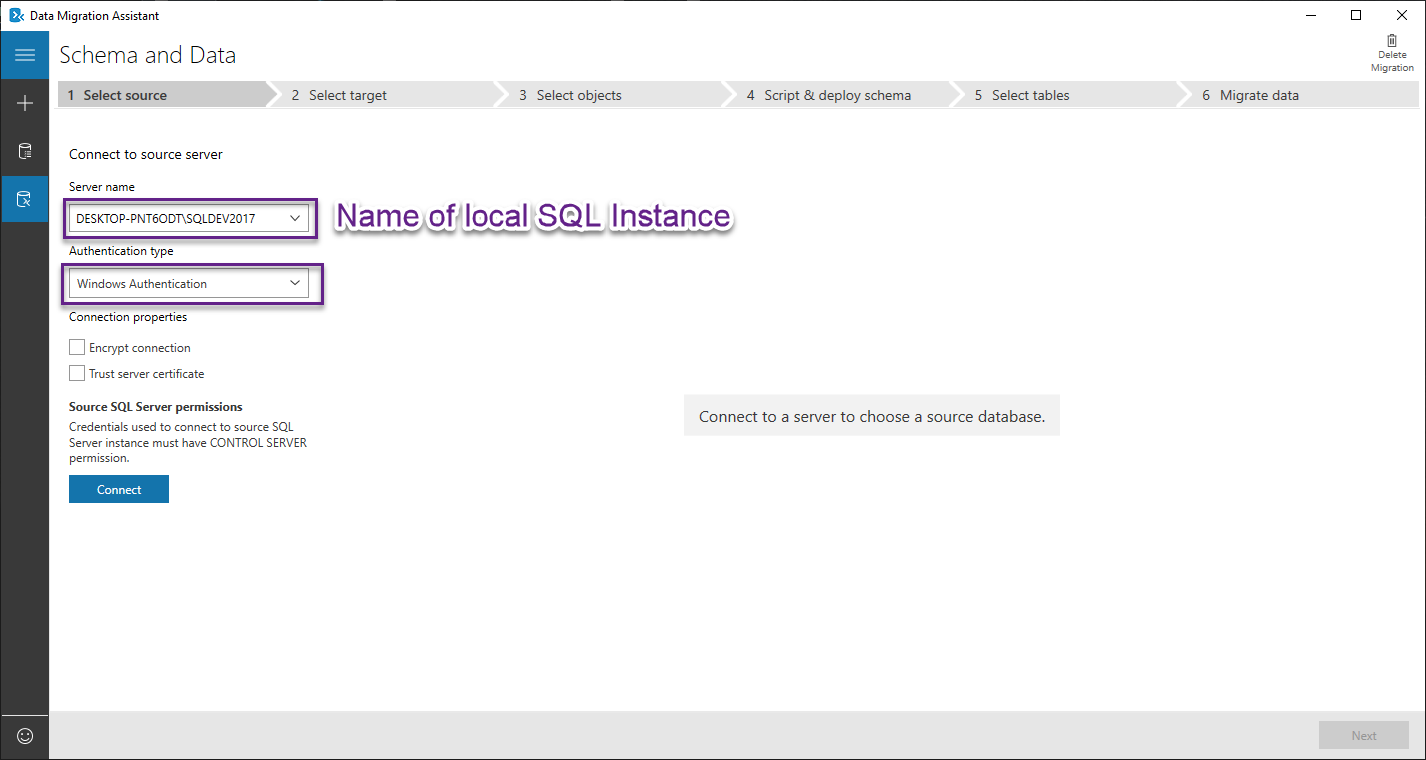Close the Data Migration Assistant window
This screenshot has height=760, width=1426.
[x=1402, y=15]
